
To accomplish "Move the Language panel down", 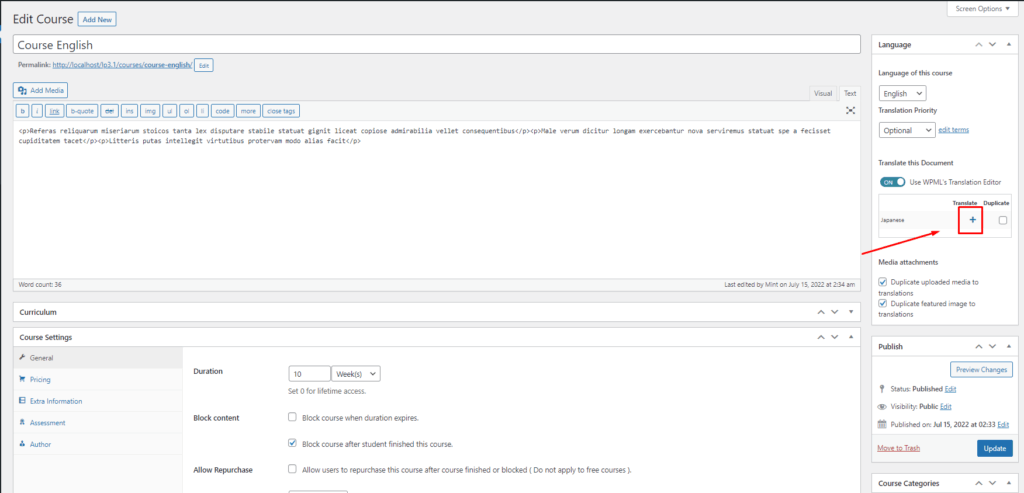I will coord(992,44).
